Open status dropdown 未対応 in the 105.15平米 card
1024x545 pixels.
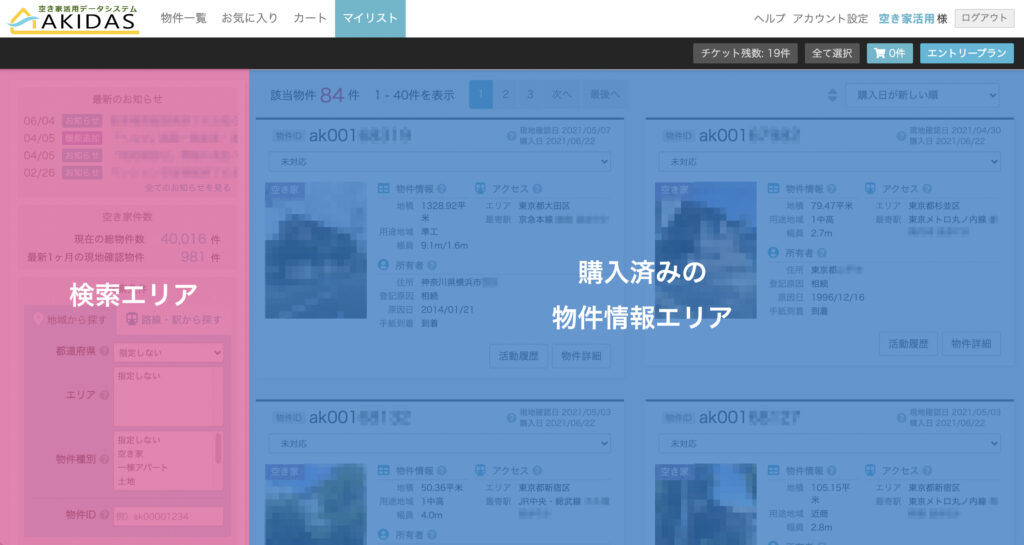tap(829, 443)
